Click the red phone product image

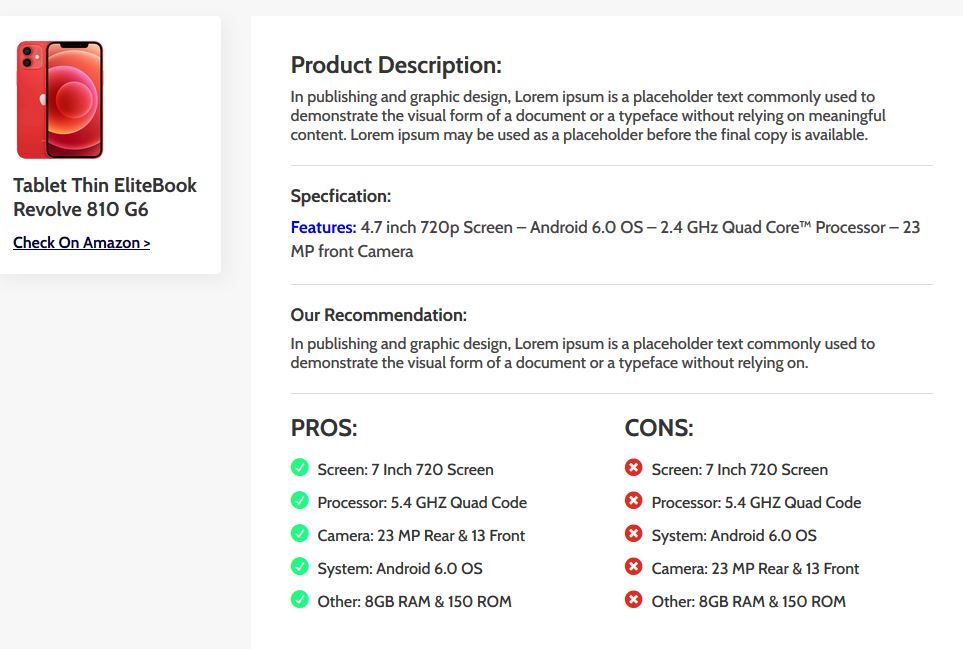click(60, 99)
